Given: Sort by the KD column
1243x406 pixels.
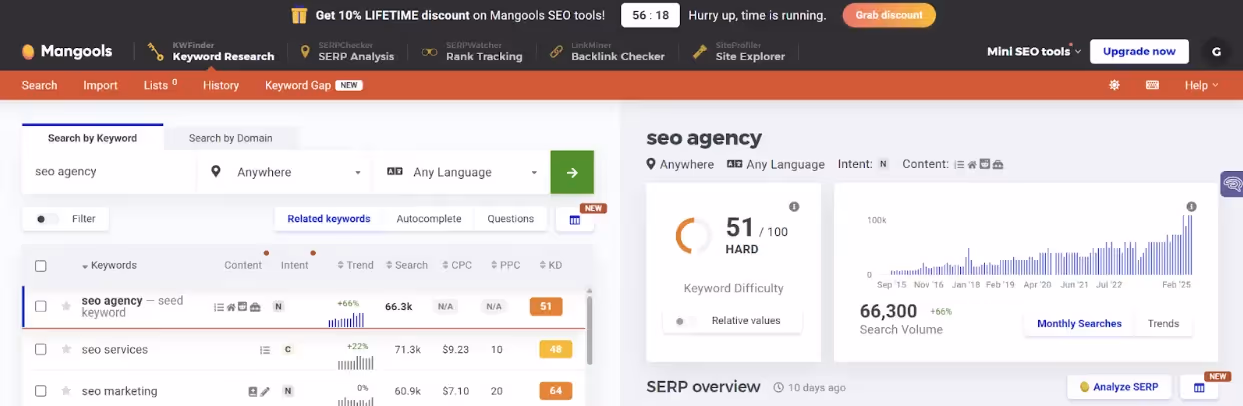Looking at the screenshot, I should coord(551,266).
